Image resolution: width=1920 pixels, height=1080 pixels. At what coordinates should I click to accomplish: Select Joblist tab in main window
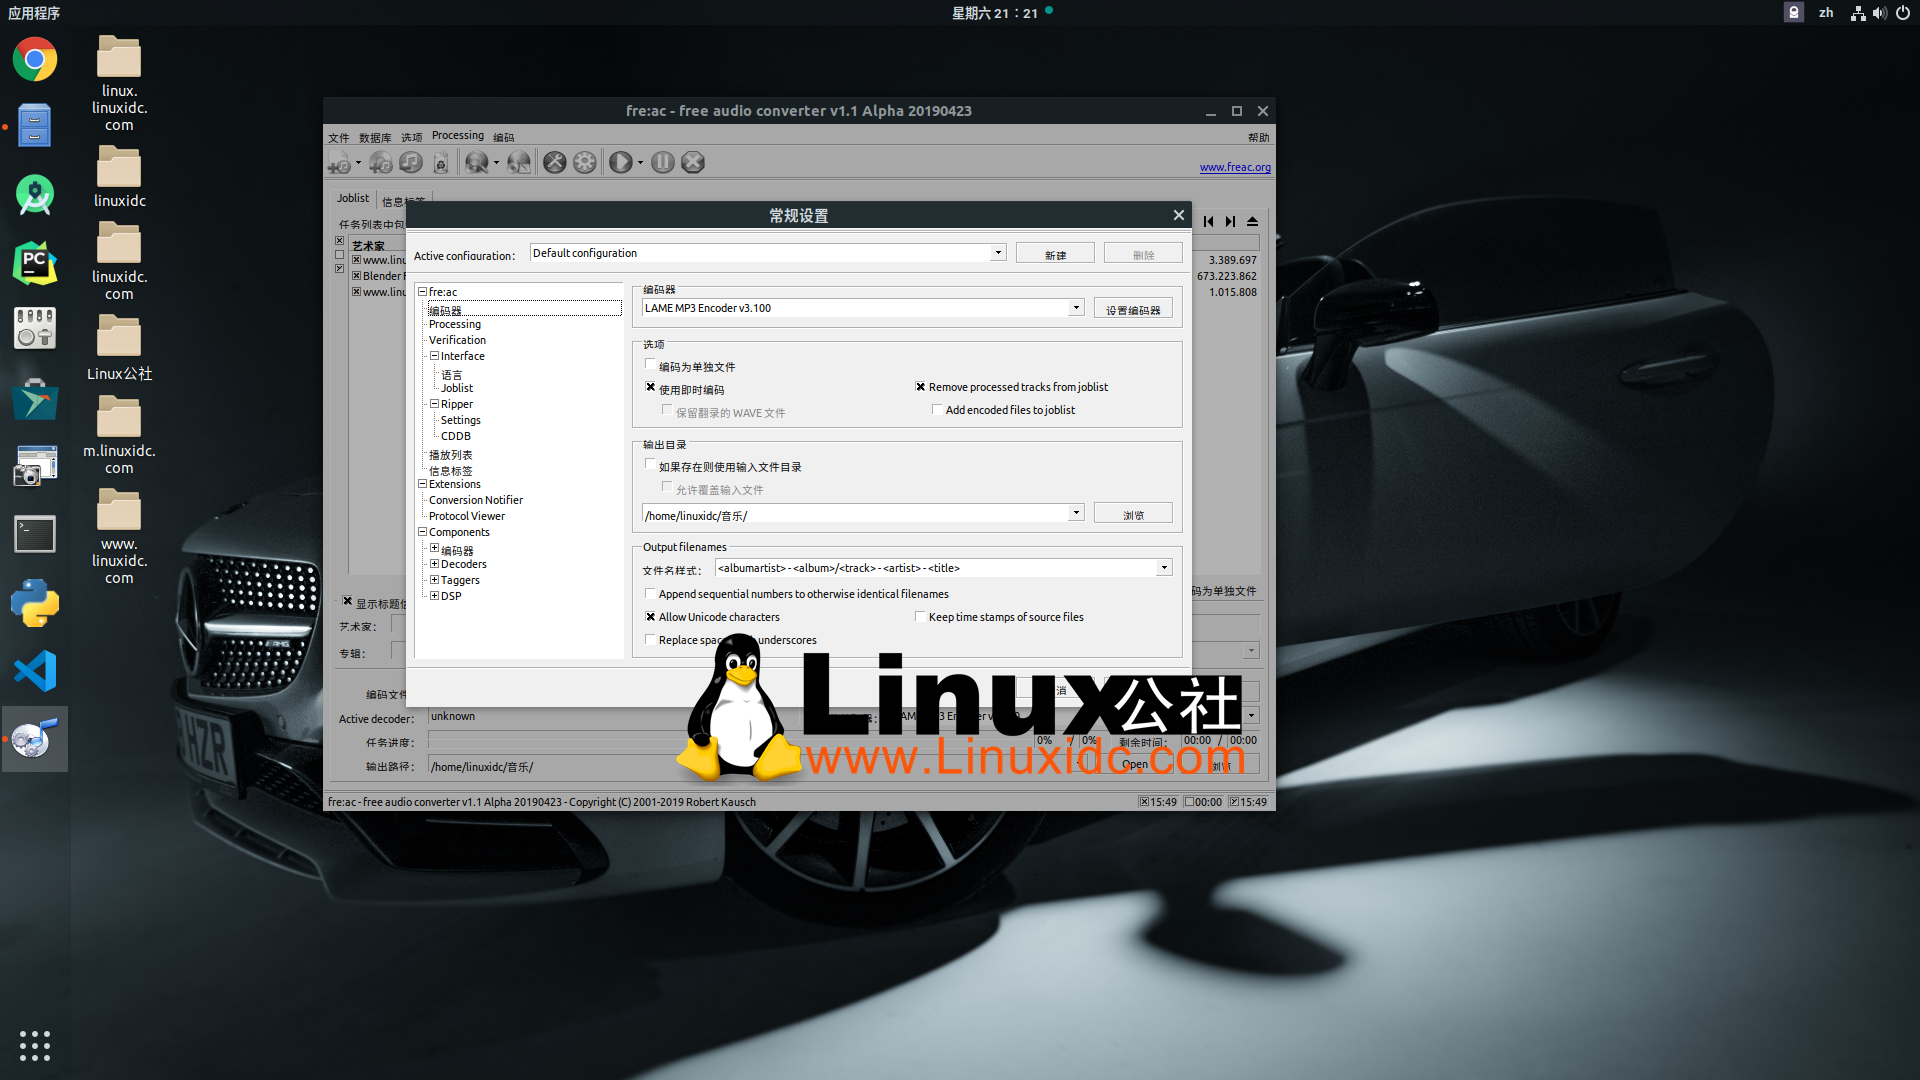[353, 199]
